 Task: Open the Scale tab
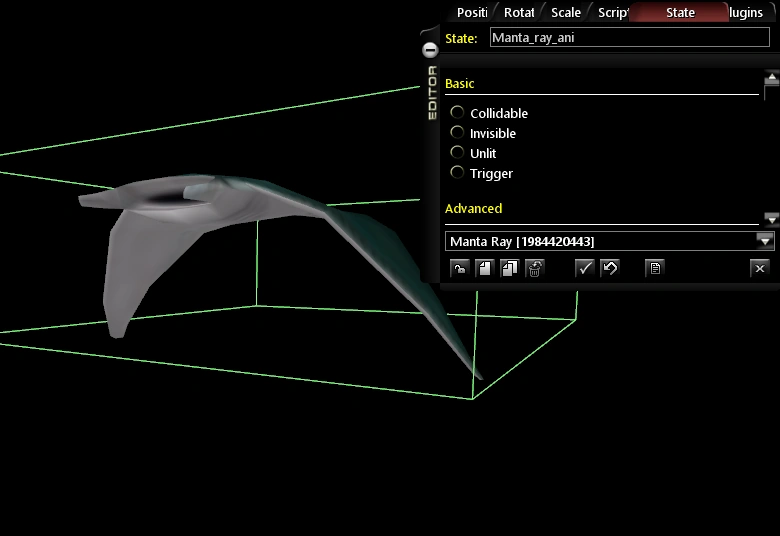(x=566, y=12)
